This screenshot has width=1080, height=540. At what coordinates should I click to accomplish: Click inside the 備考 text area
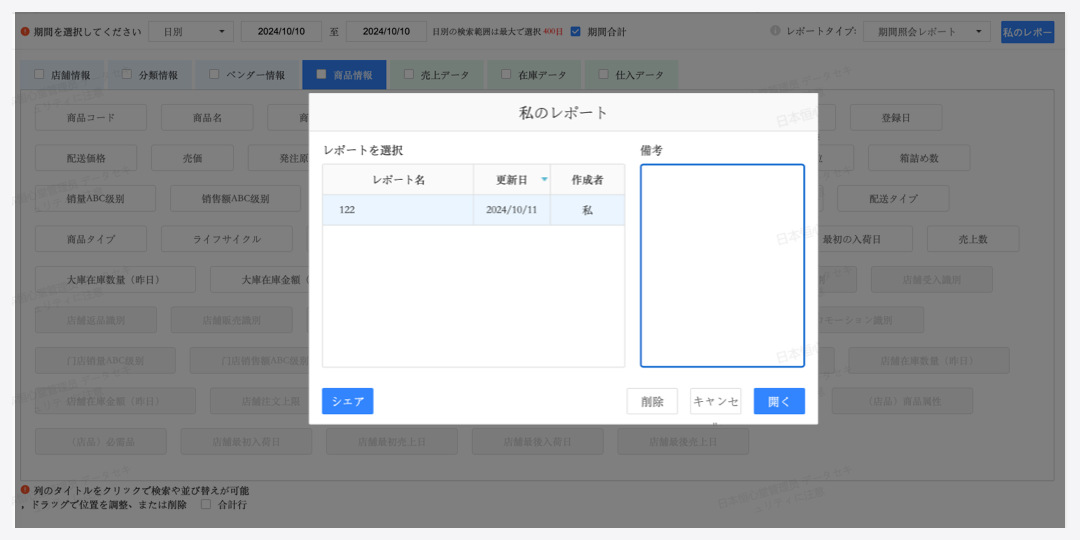722,266
